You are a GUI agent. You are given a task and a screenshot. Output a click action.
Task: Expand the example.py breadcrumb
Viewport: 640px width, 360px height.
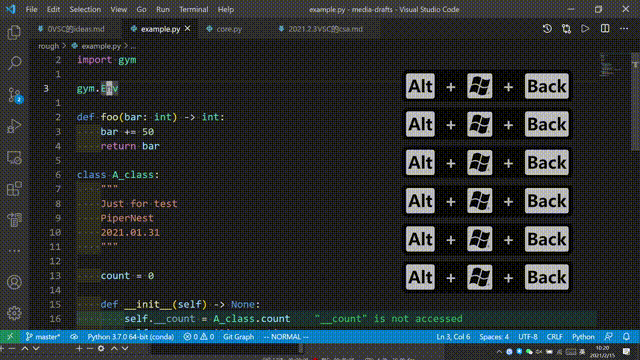pyautogui.click(x=101, y=46)
